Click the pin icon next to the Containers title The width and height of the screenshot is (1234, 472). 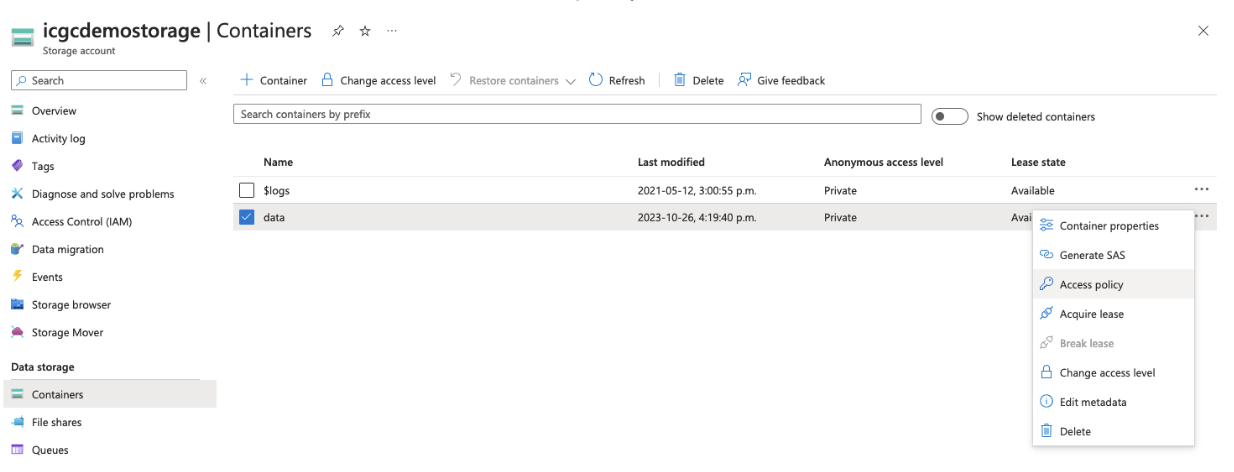tap(340, 32)
